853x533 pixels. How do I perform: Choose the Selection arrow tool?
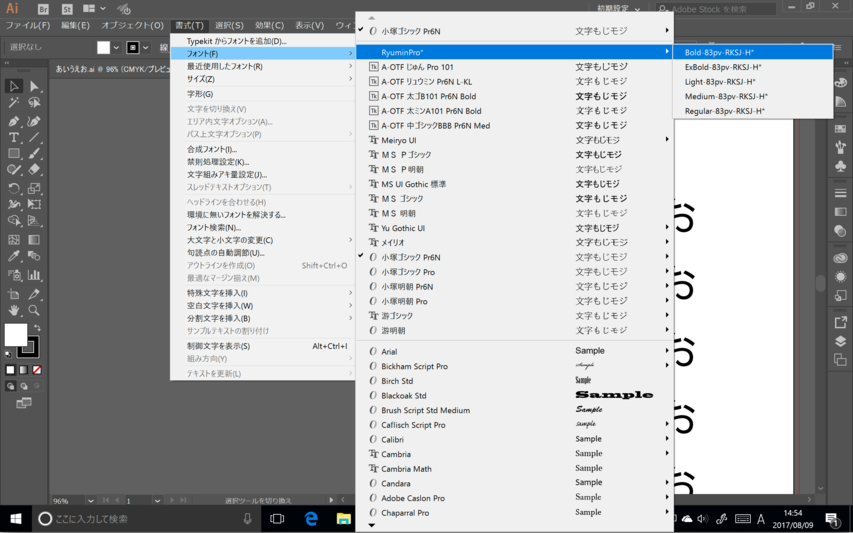14,87
